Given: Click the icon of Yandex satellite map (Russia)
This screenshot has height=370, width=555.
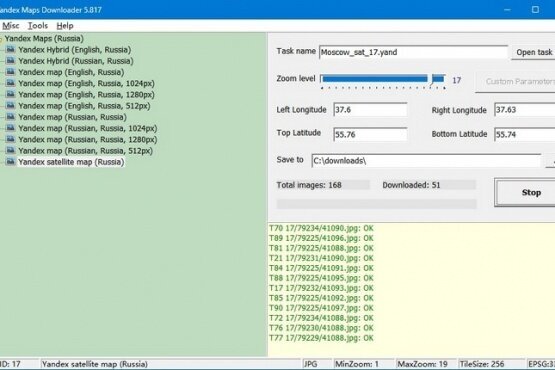Looking at the screenshot, I should coord(11,161).
